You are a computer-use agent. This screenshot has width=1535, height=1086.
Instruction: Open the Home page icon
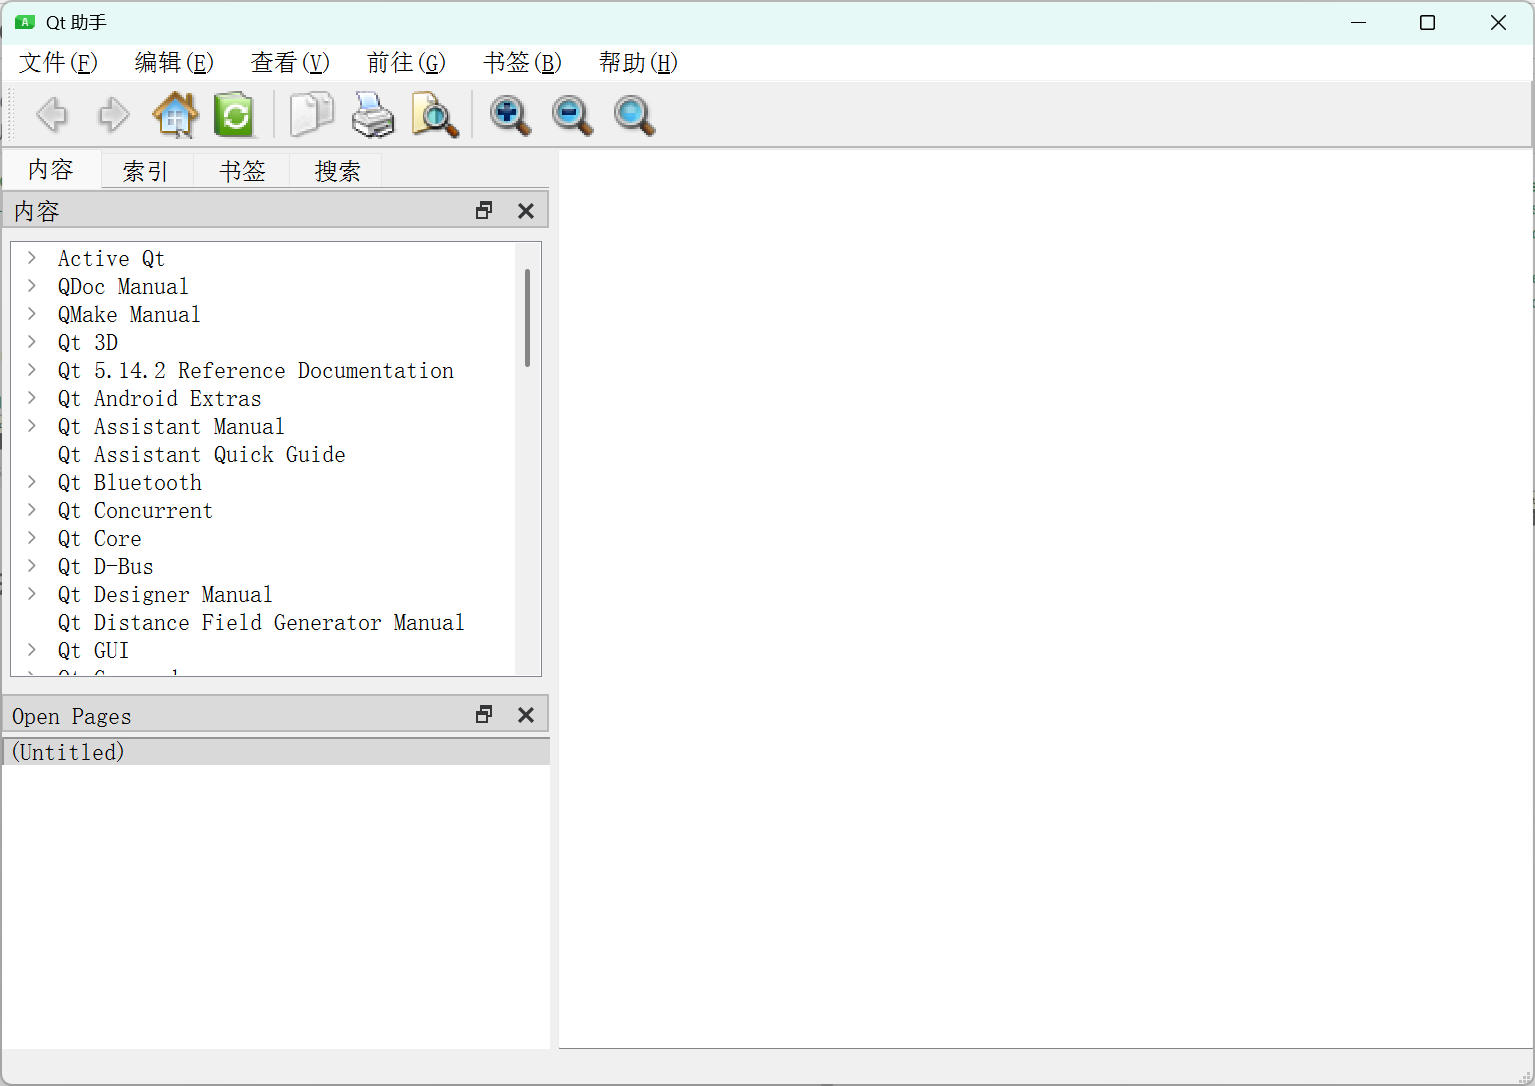[x=175, y=115]
